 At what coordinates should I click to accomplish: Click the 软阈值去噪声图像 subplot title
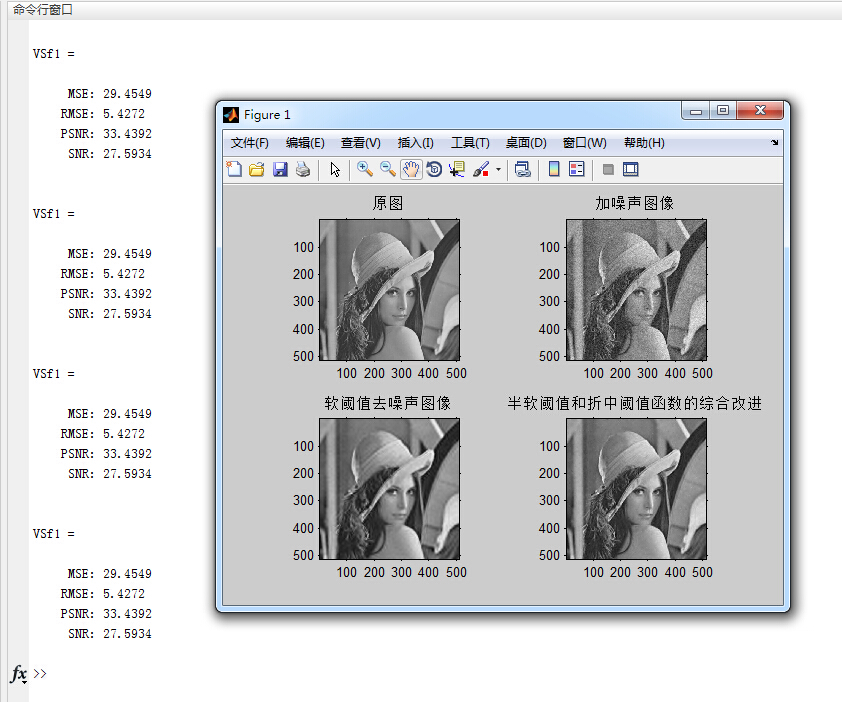tap(388, 403)
